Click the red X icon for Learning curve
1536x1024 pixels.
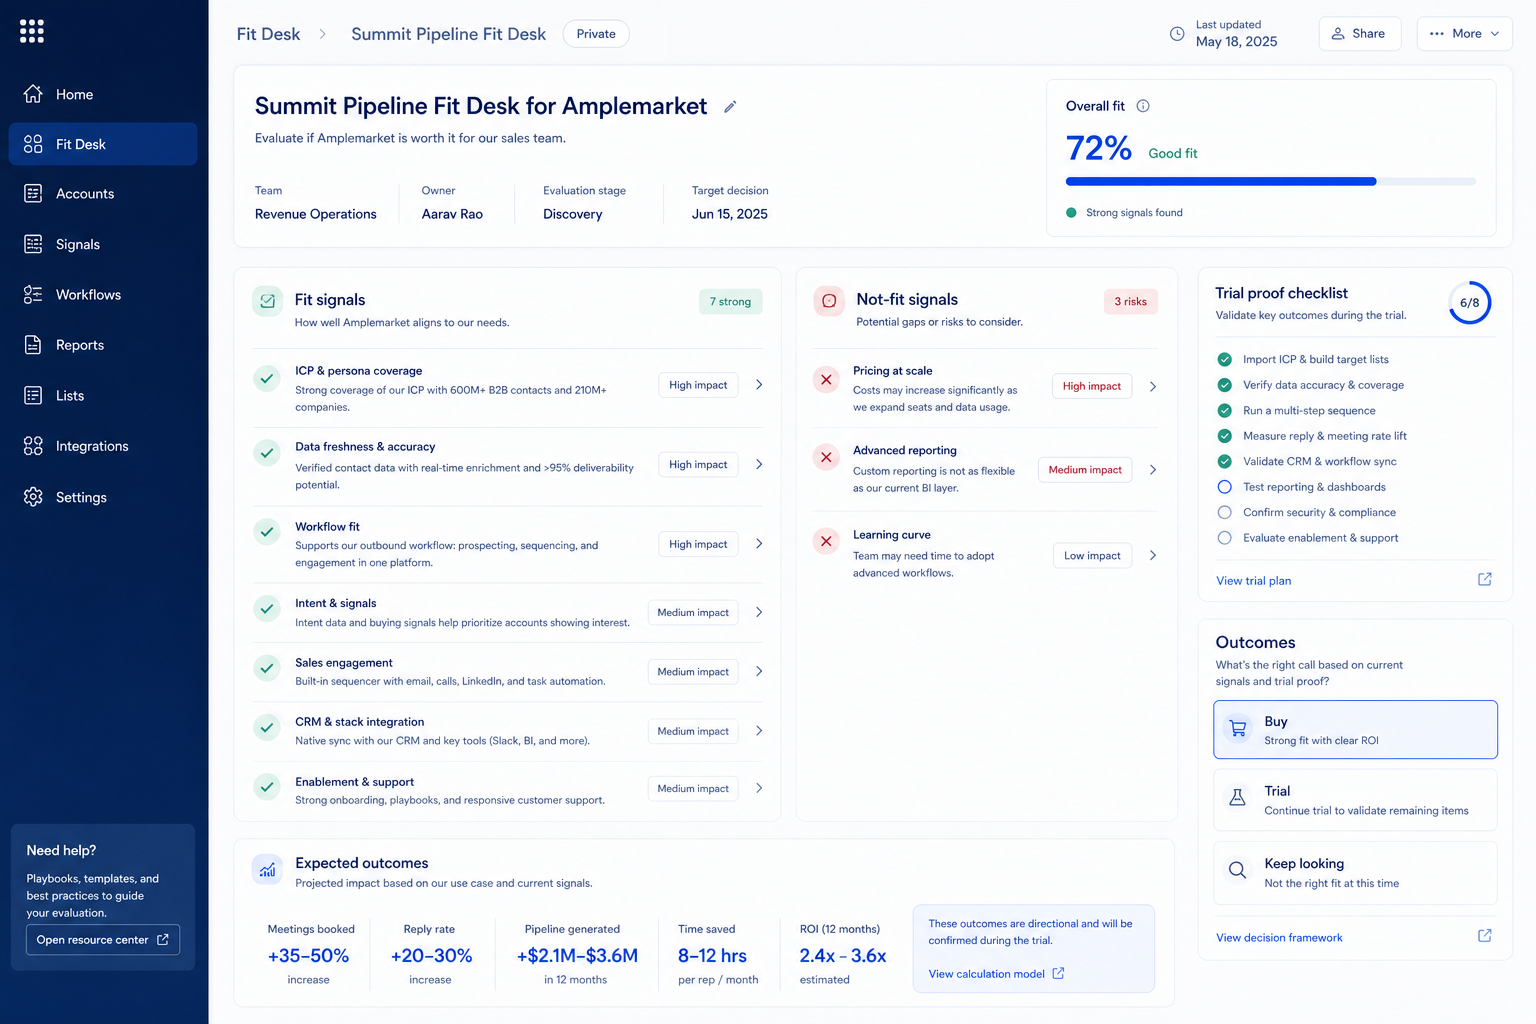(x=826, y=541)
